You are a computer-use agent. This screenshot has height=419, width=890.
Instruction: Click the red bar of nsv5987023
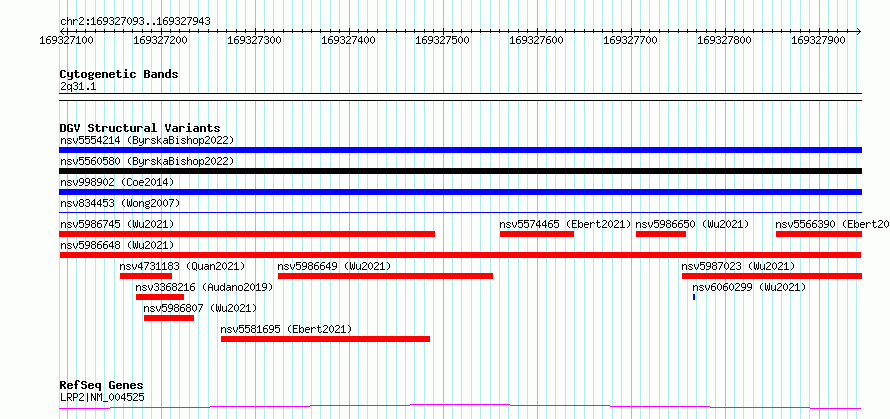(772, 276)
